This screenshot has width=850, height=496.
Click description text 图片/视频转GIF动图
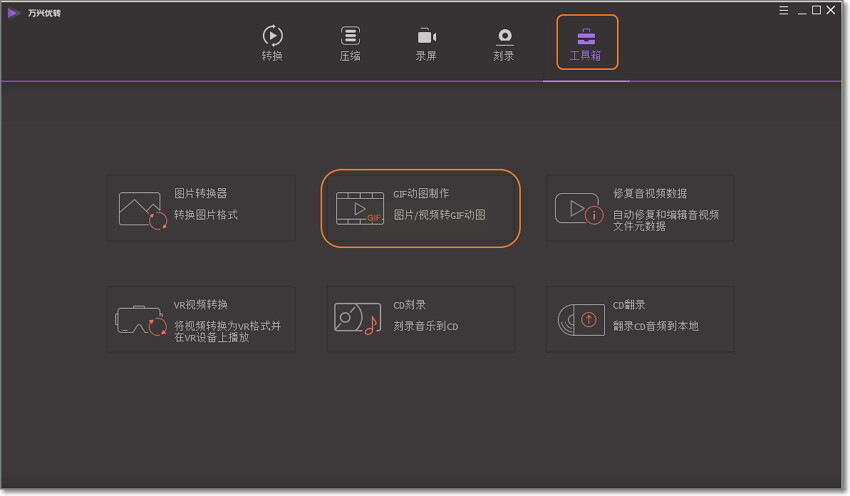tap(439, 215)
